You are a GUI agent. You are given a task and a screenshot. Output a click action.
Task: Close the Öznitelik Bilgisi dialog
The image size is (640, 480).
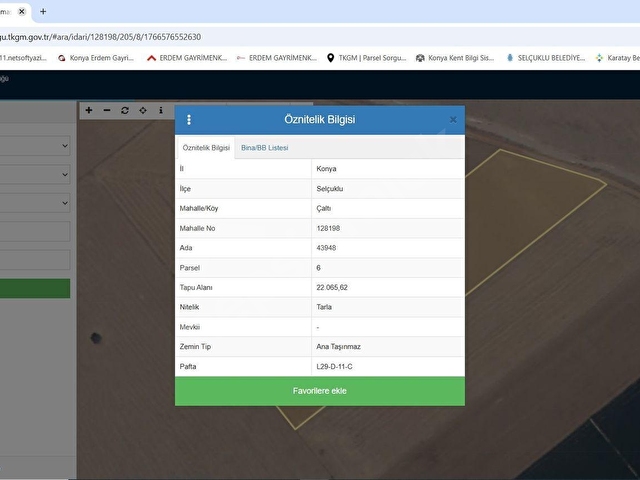453,120
